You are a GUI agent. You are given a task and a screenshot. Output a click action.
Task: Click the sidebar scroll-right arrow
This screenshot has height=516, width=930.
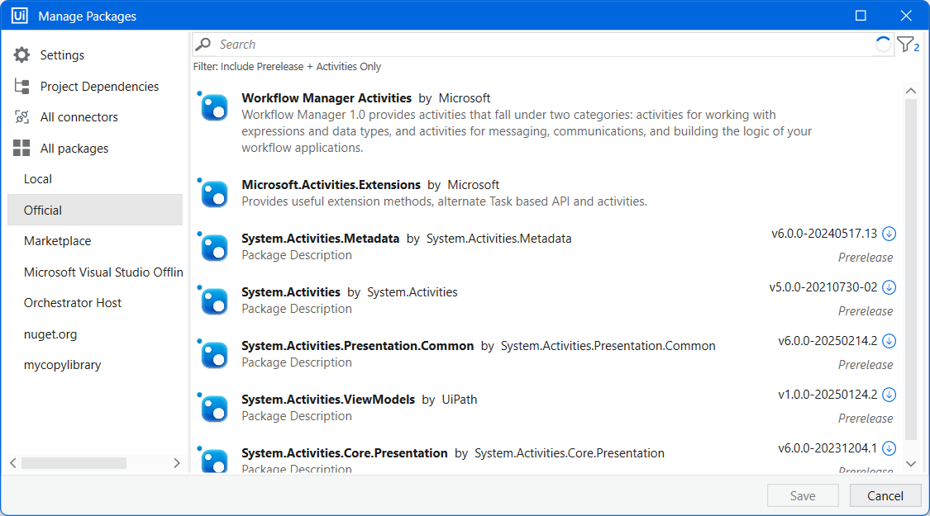[177, 463]
